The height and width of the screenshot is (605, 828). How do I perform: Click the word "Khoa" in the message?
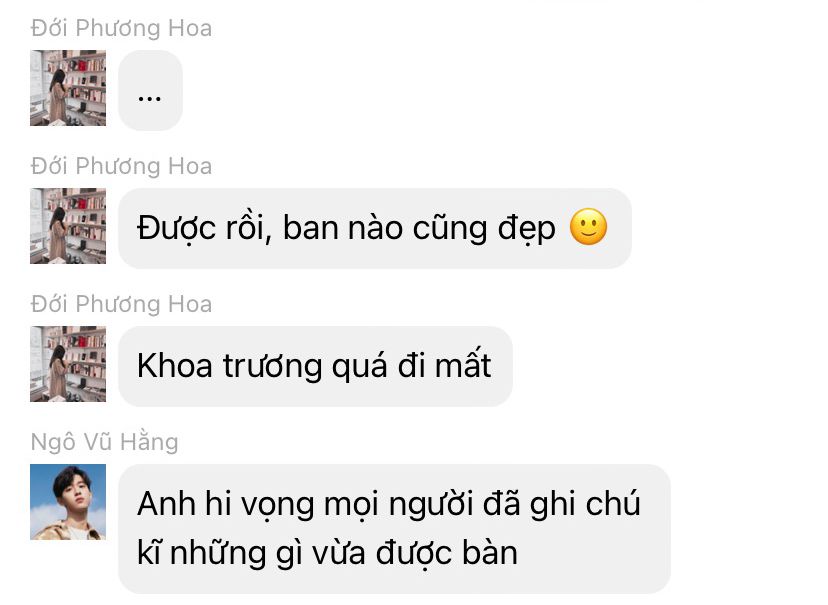pos(174,365)
